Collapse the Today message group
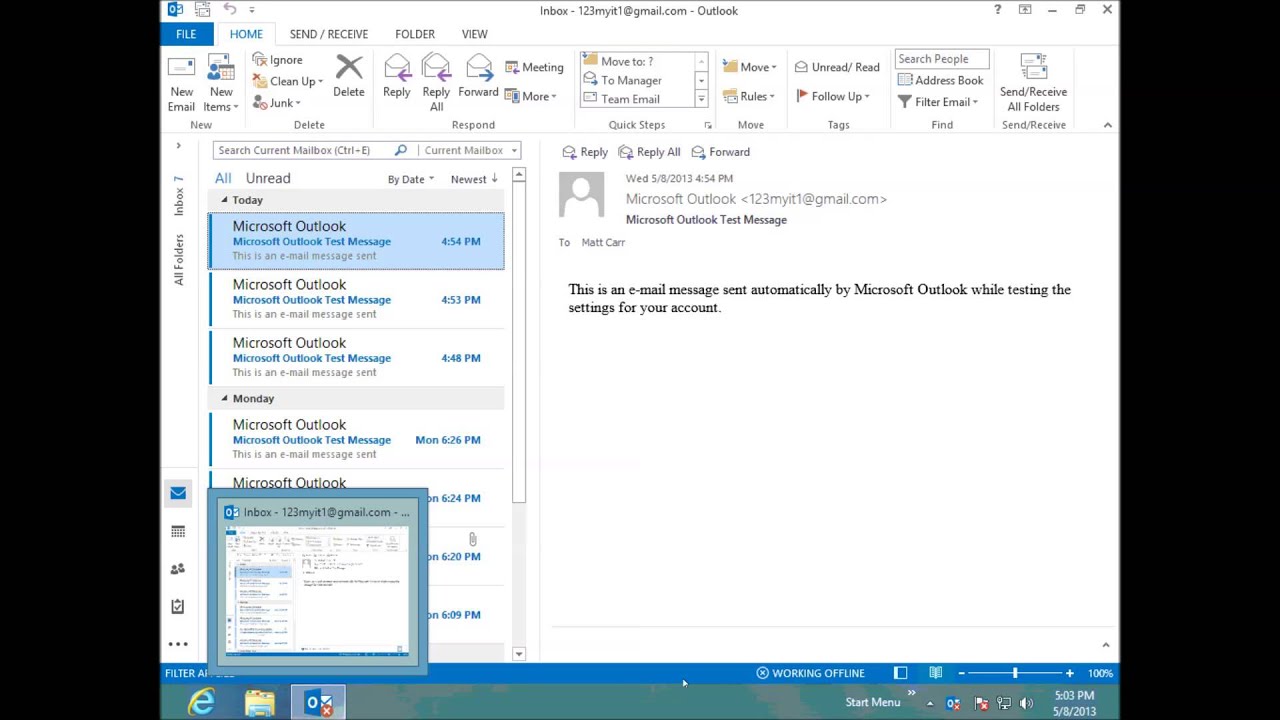Viewport: 1280px width, 720px height. (x=224, y=200)
